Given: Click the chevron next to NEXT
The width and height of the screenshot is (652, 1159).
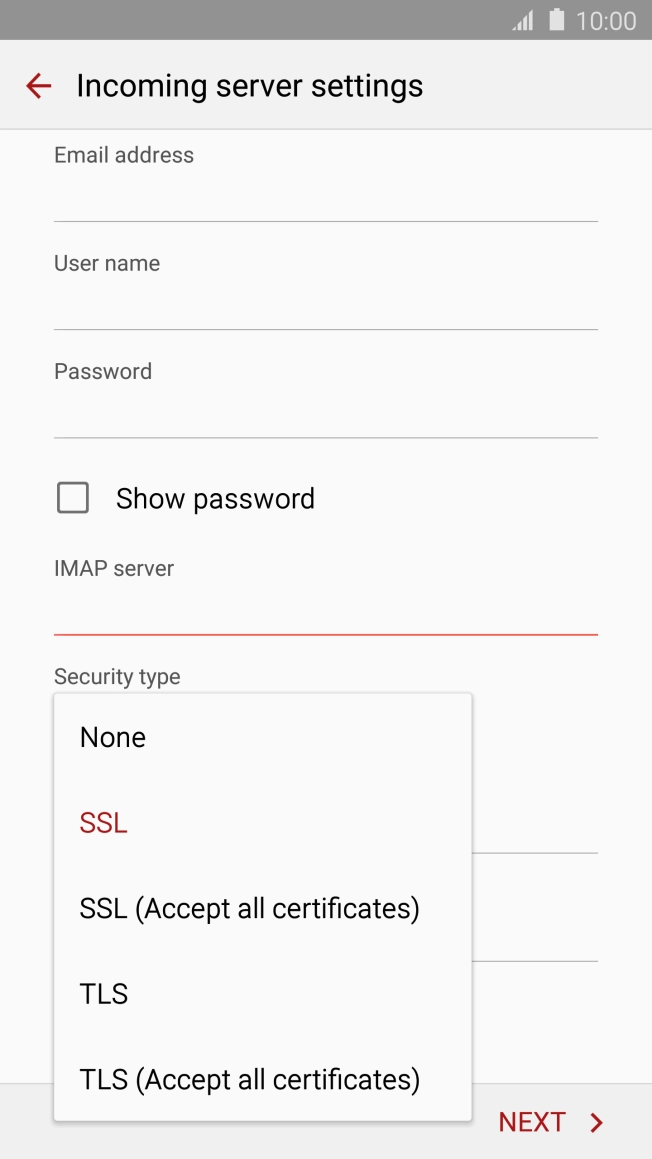Looking at the screenshot, I should [x=597, y=1122].
